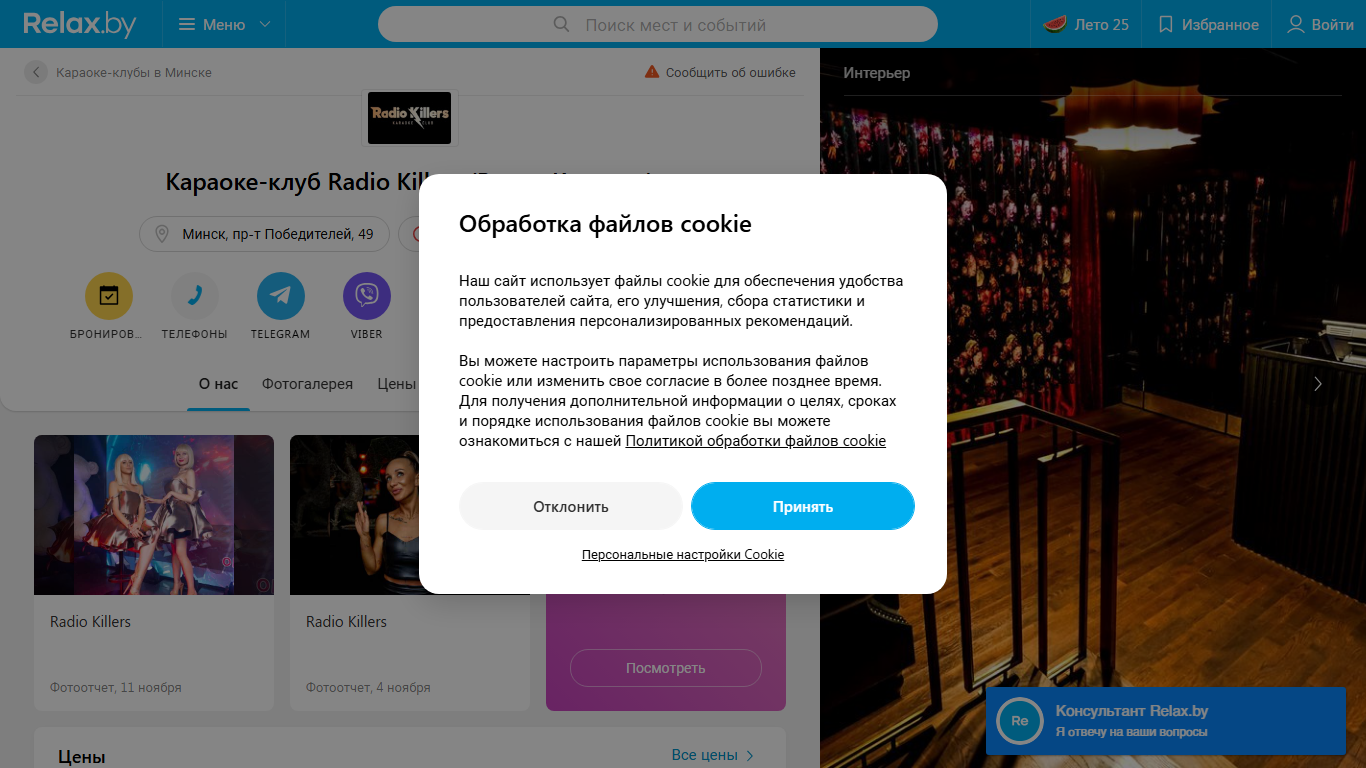The image size is (1366, 768).
Task: Click the magnifier search icon
Action: [562, 25]
